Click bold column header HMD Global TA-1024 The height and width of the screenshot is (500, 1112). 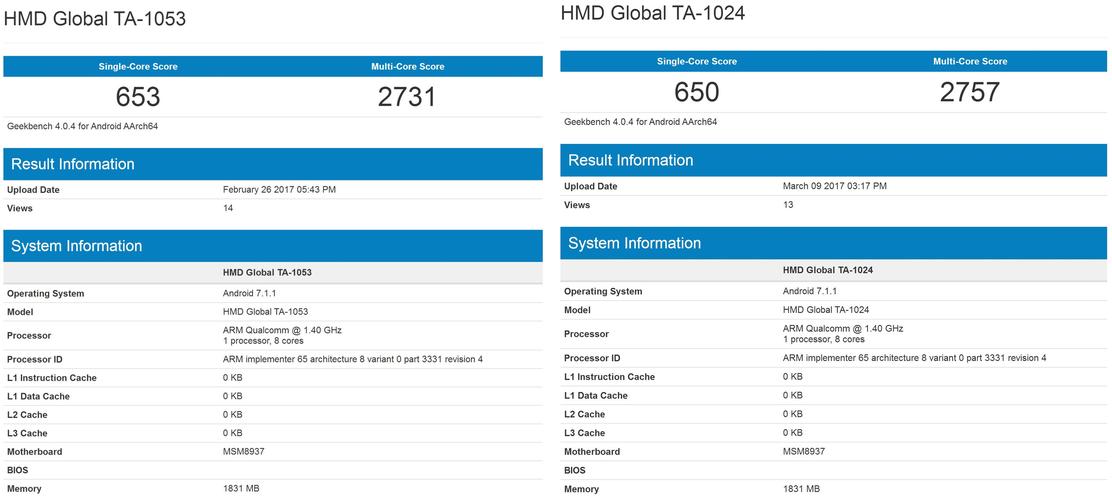[828, 270]
